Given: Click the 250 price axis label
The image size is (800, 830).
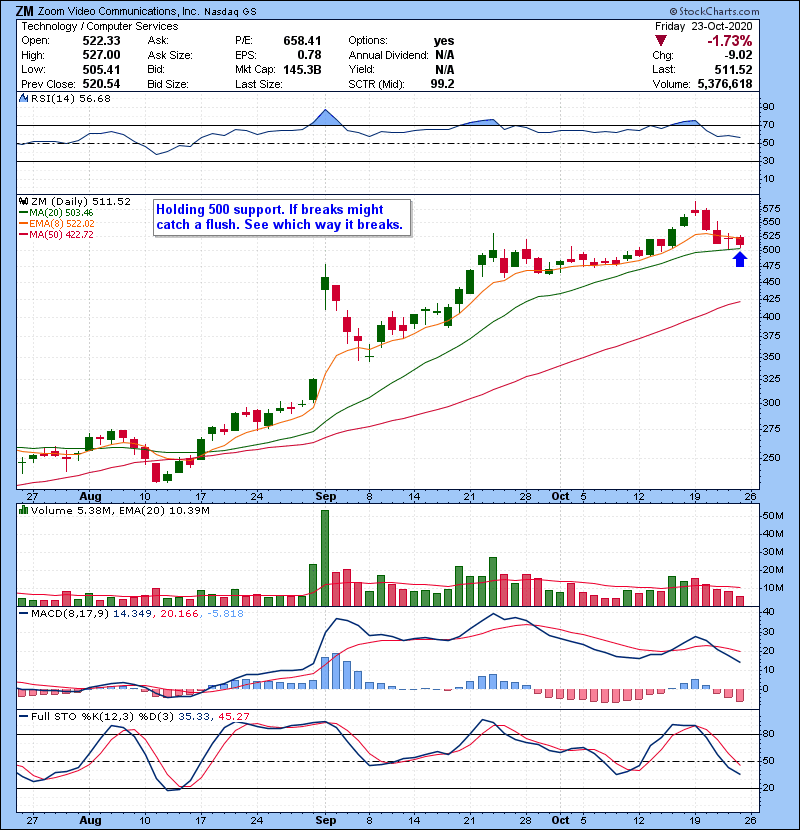Looking at the screenshot, I should 771,457.
